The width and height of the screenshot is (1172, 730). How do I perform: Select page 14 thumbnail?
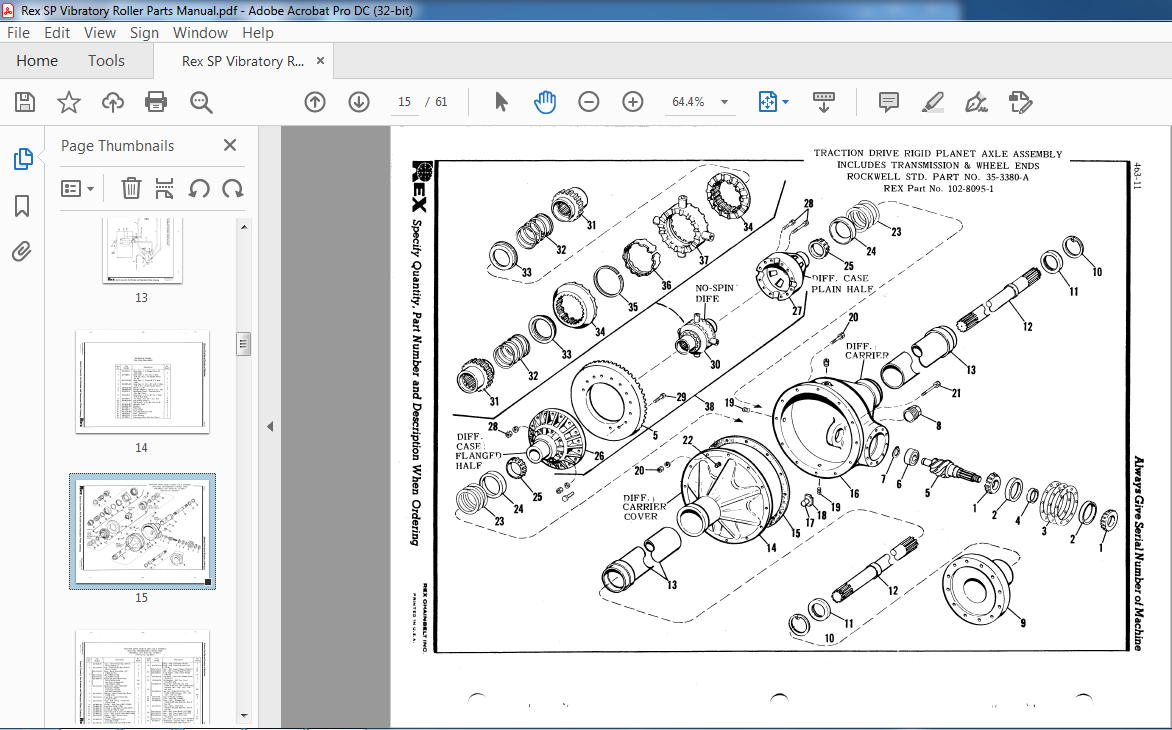(142, 382)
